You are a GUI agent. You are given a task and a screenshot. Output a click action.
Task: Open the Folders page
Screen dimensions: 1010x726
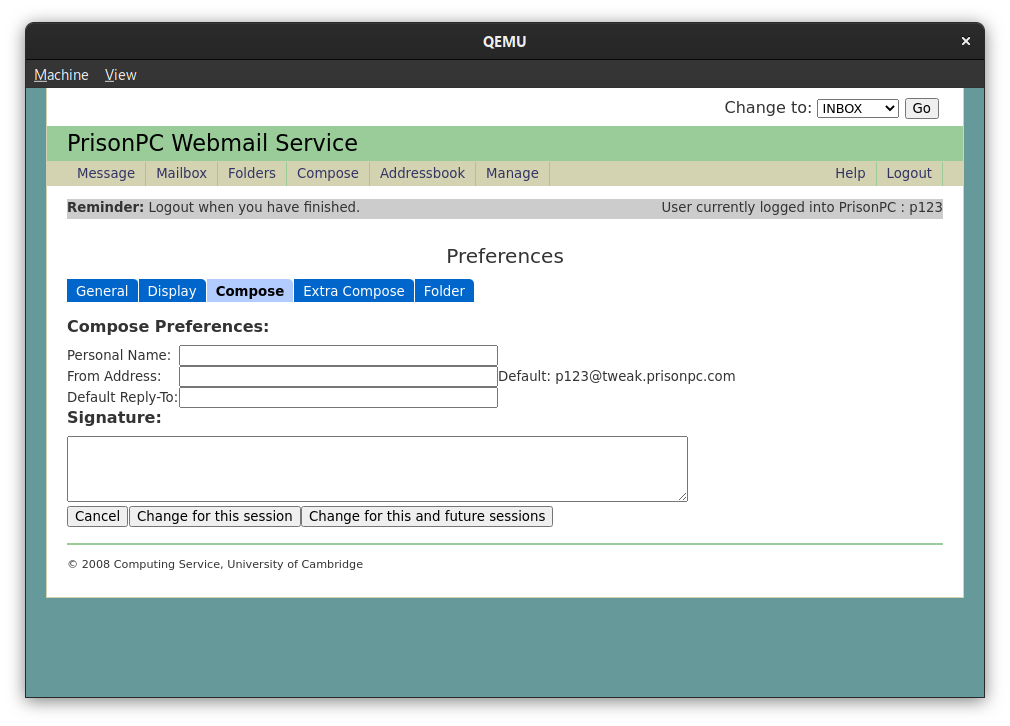(252, 173)
